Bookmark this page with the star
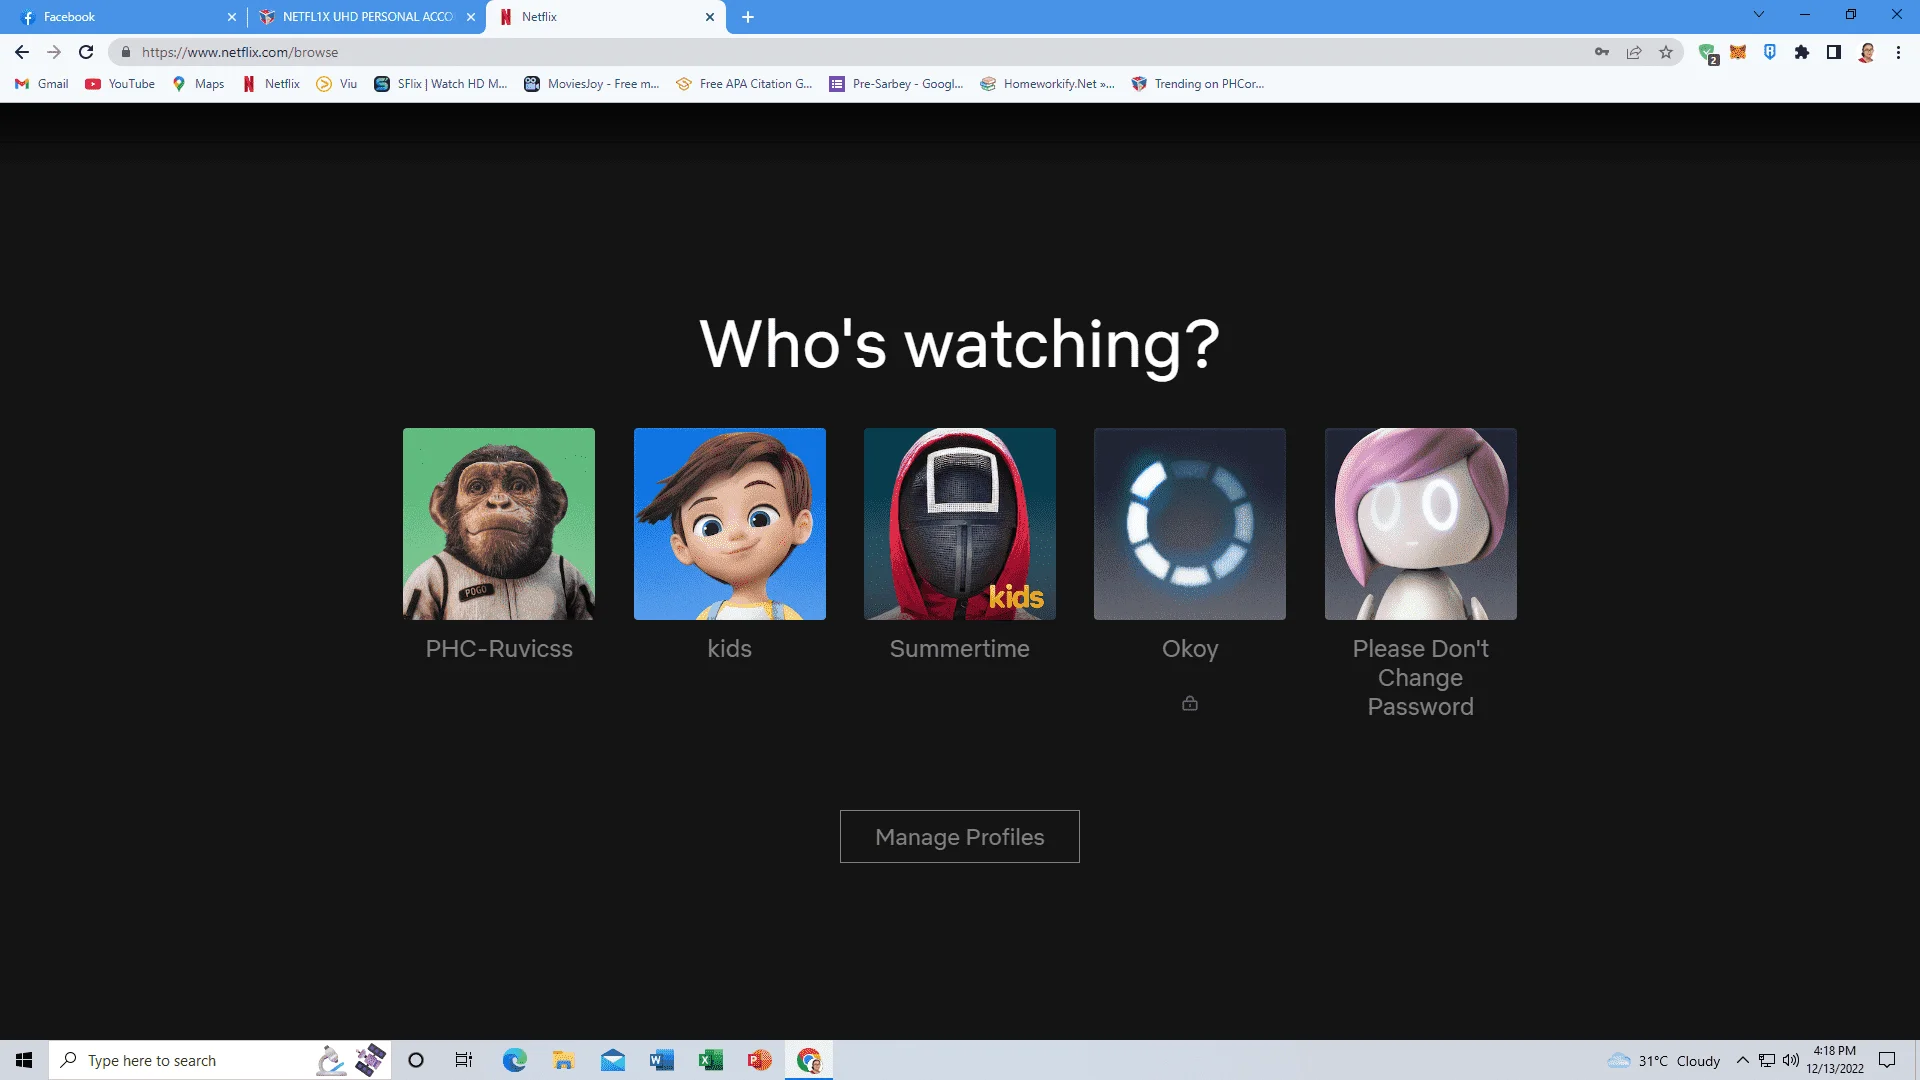Viewport: 1920px width, 1080px height. point(1666,52)
